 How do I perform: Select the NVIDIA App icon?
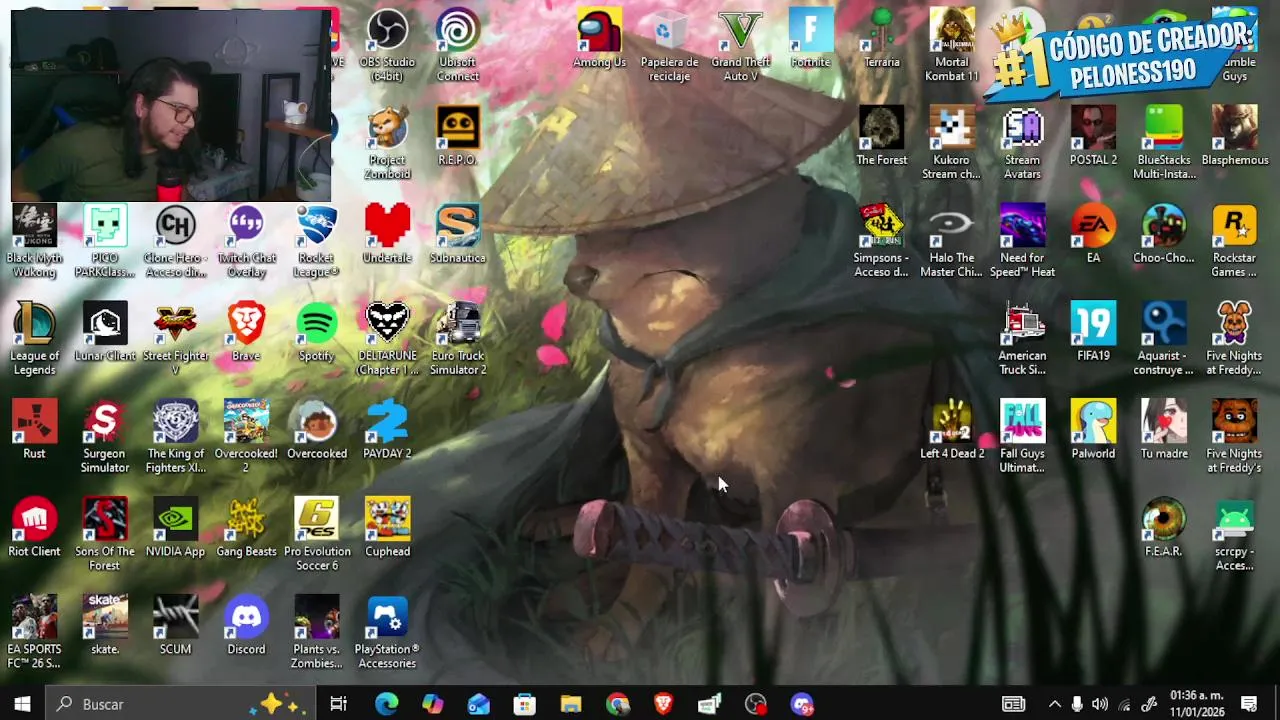(175, 529)
